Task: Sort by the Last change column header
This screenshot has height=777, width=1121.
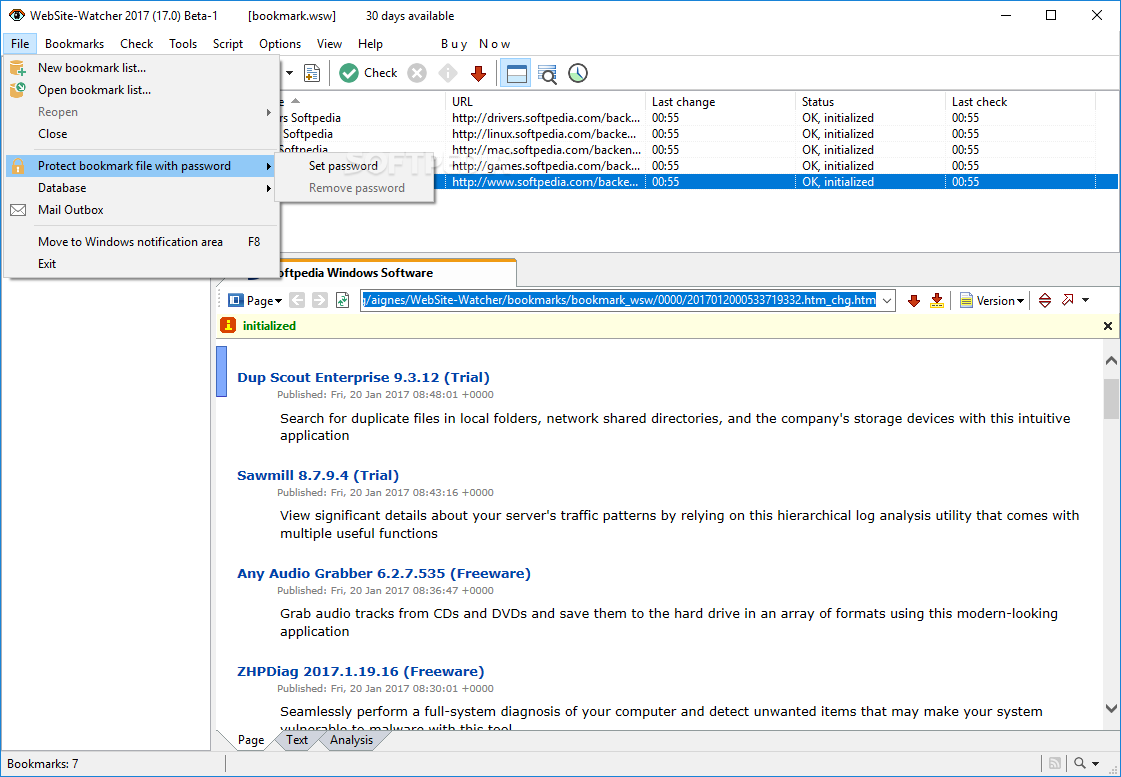Action: (720, 102)
